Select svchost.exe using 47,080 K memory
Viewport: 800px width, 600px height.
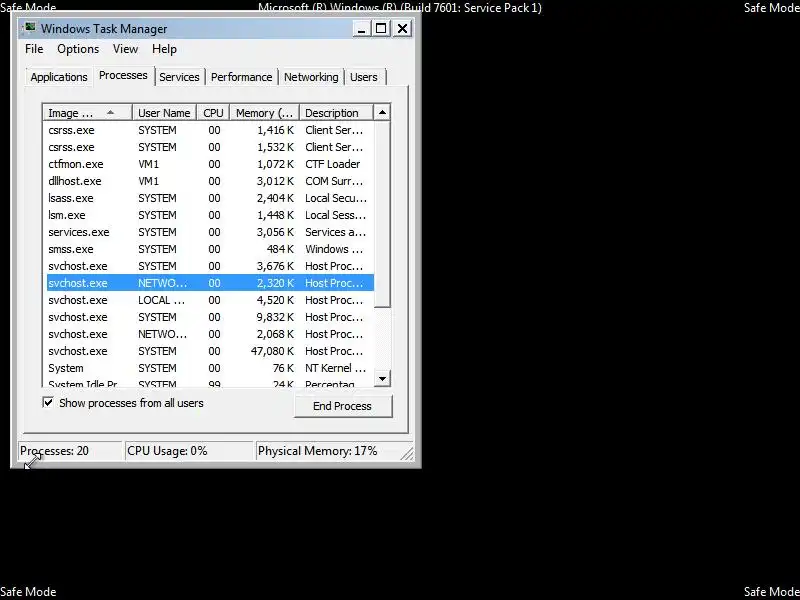(210, 351)
